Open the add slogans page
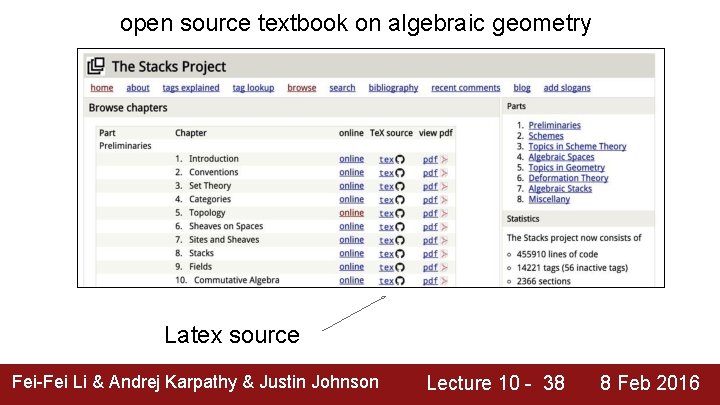The height and width of the screenshot is (405, 720). [x=567, y=88]
